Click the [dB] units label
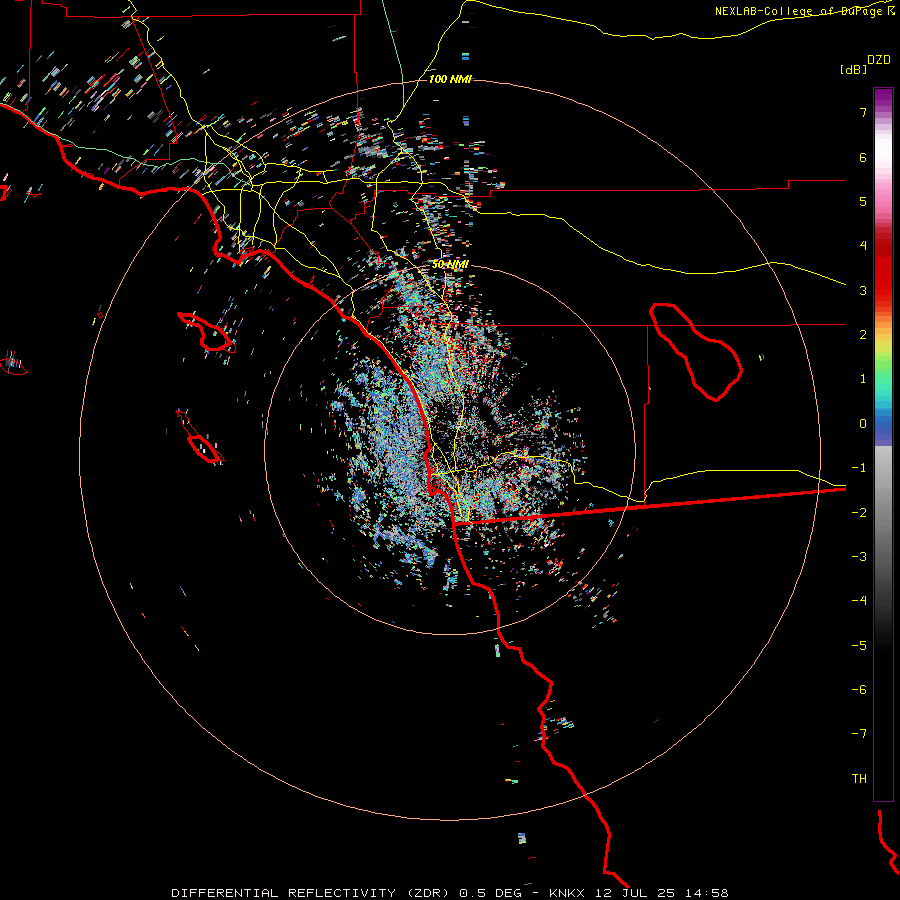 (x=853, y=69)
